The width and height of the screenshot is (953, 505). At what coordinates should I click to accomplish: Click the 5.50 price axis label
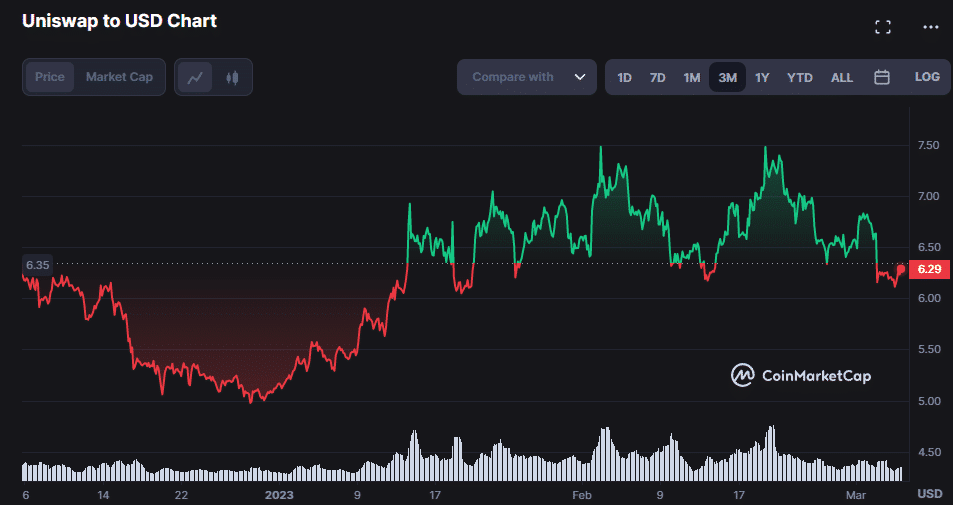[x=927, y=350]
